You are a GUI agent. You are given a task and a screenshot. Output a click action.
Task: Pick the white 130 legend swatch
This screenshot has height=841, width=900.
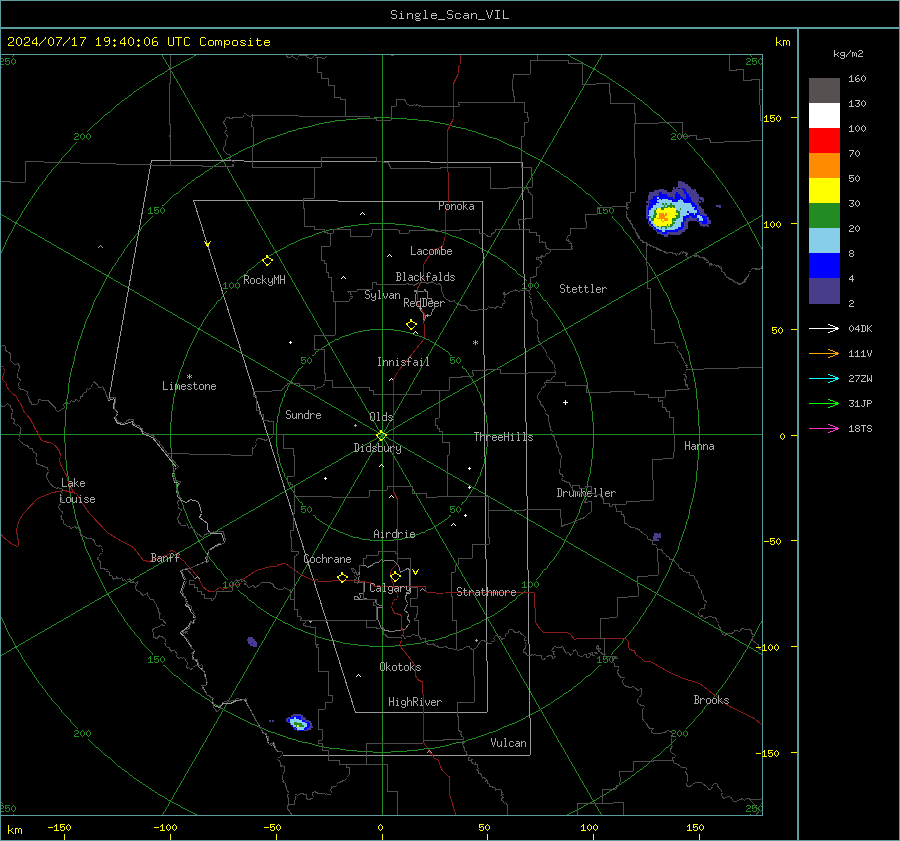click(x=824, y=116)
